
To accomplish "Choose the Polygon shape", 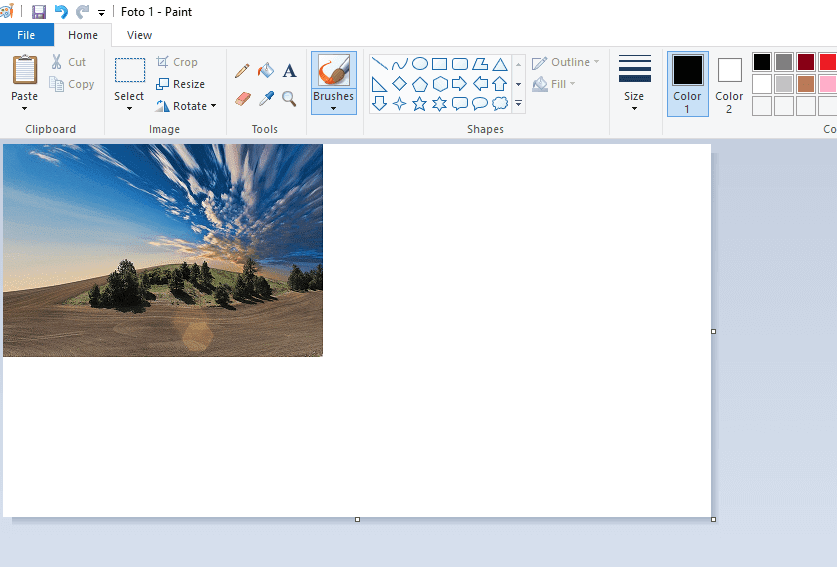I will point(480,64).
